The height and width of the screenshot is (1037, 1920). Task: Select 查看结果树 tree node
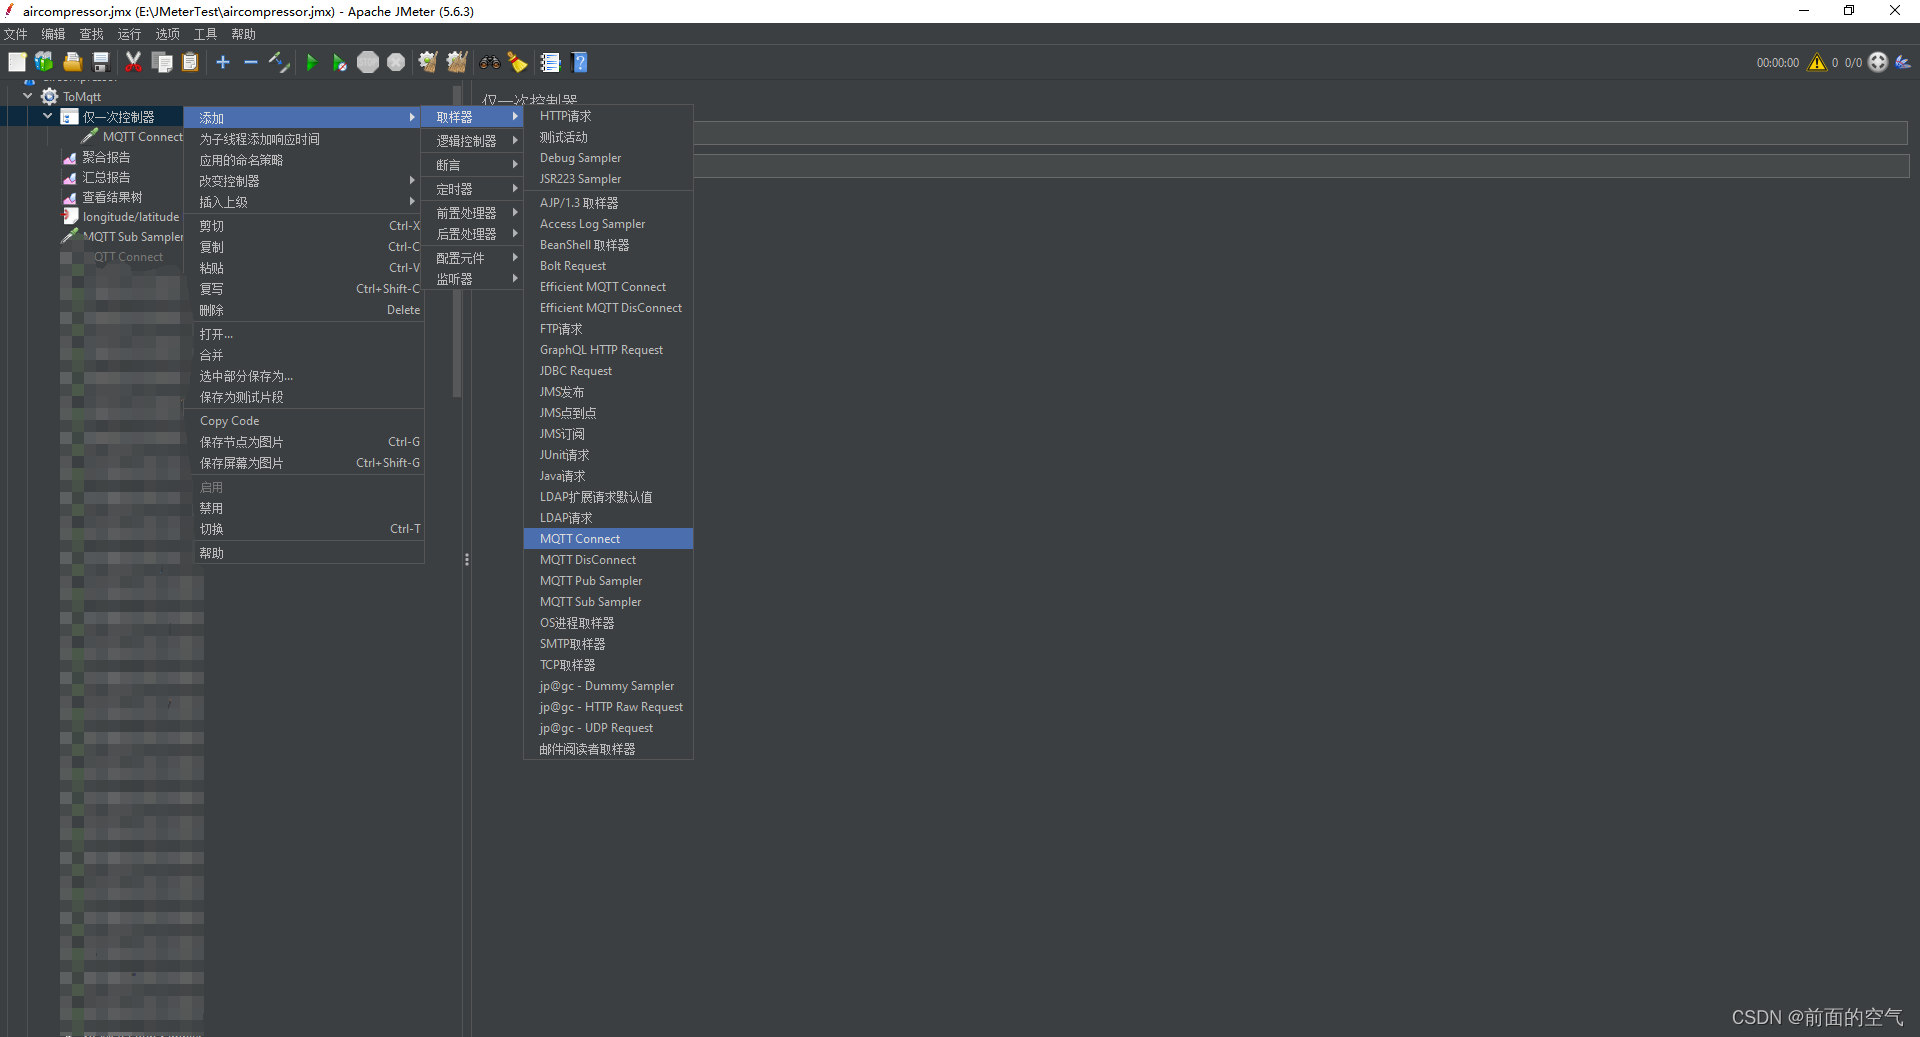[x=112, y=197]
